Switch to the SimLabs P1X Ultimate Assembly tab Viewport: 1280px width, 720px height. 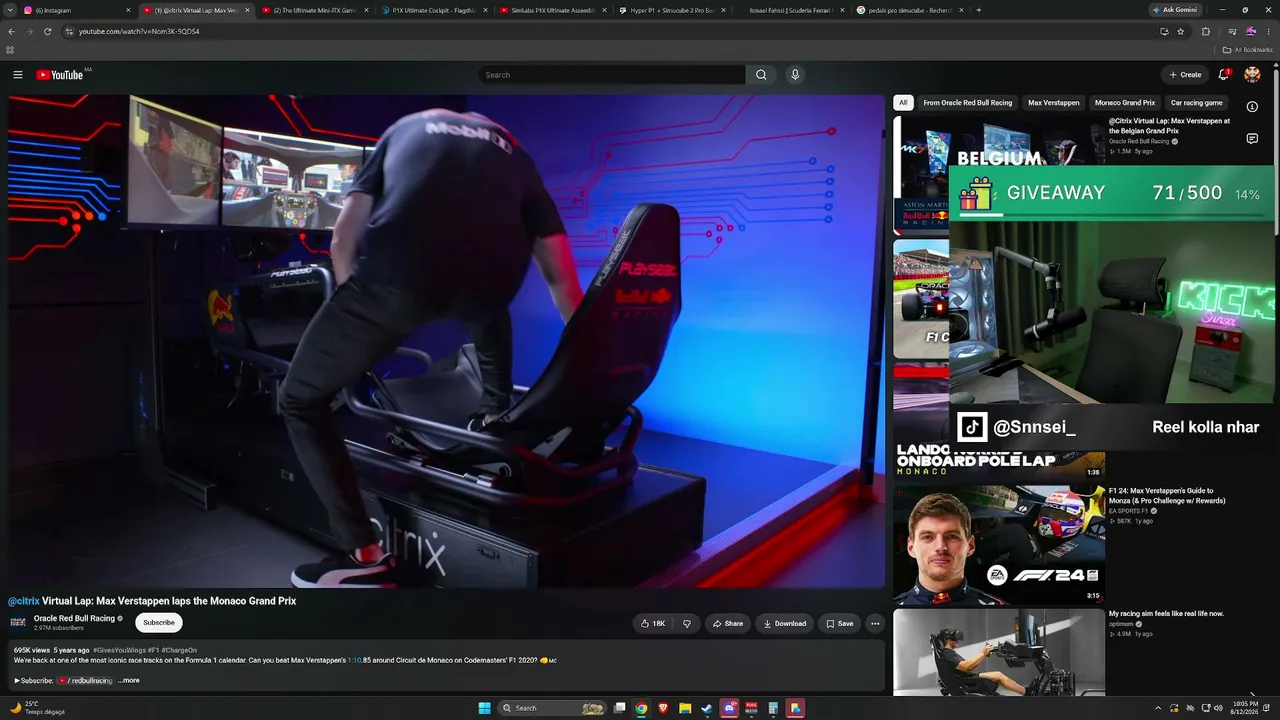tap(552, 10)
